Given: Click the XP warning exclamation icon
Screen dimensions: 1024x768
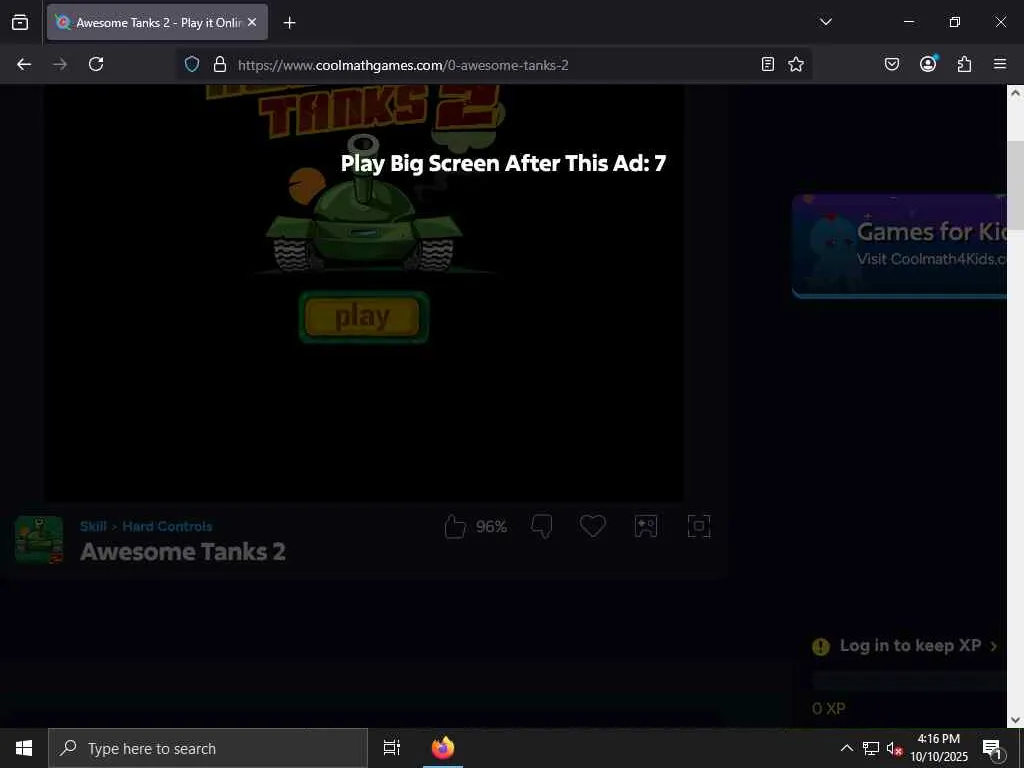Looking at the screenshot, I should 821,647.
